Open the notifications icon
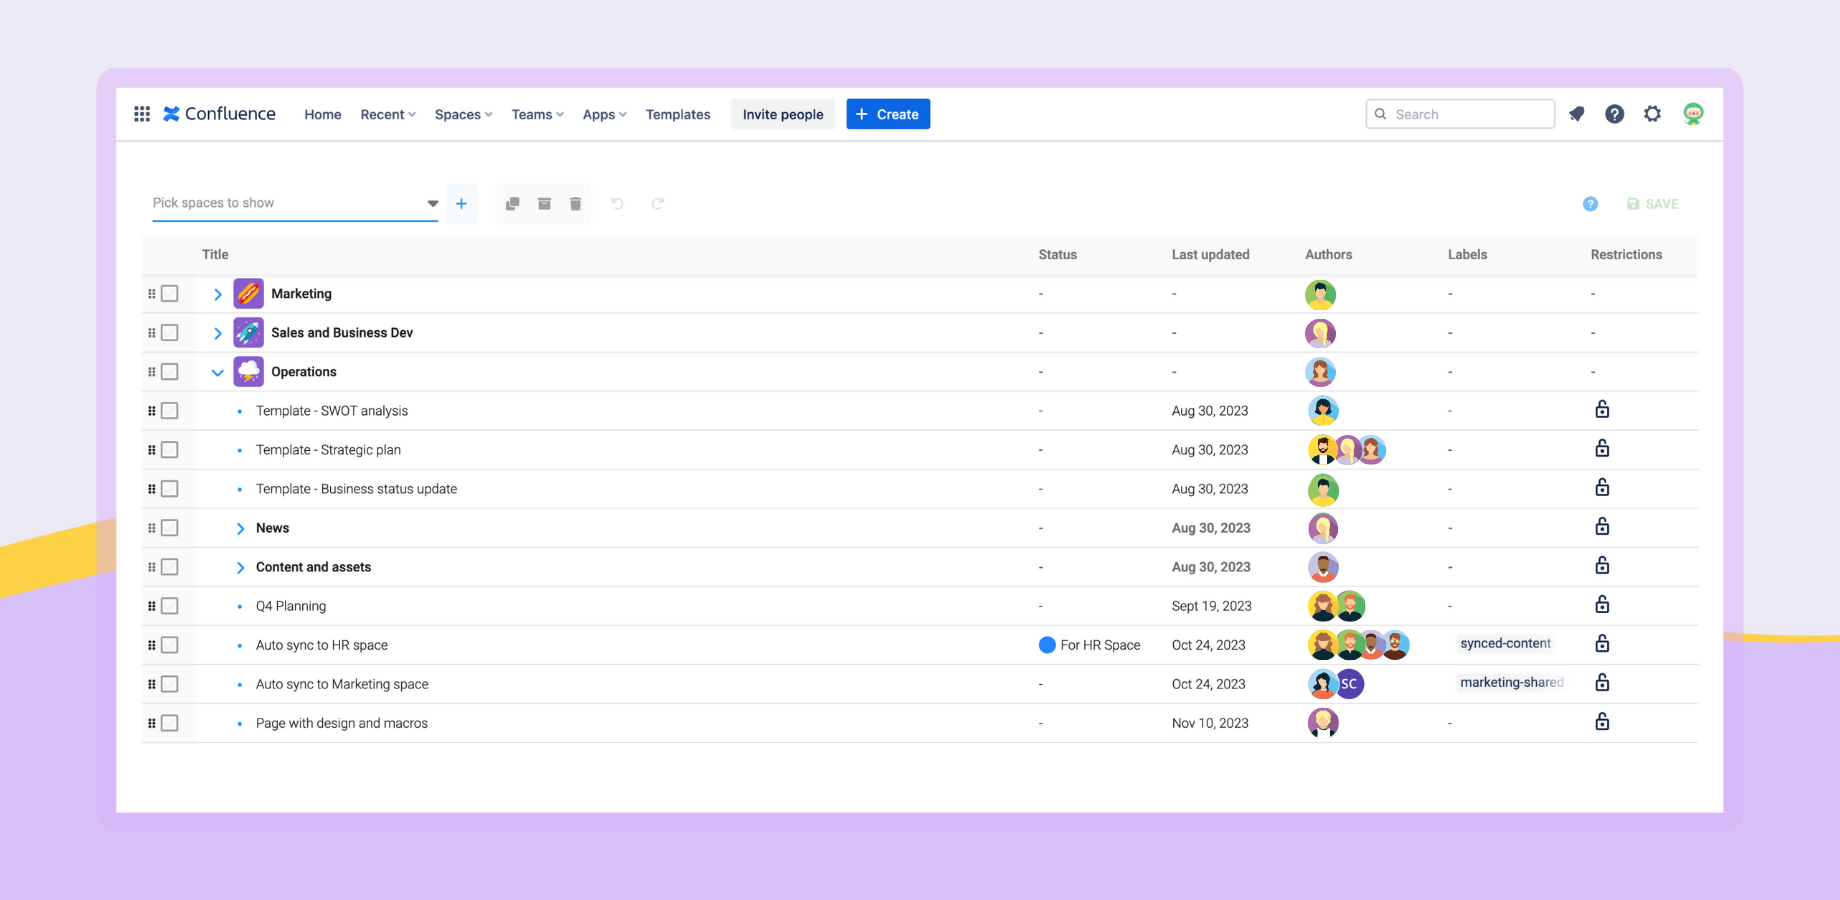1840x900 pixels. (1577, 114)
